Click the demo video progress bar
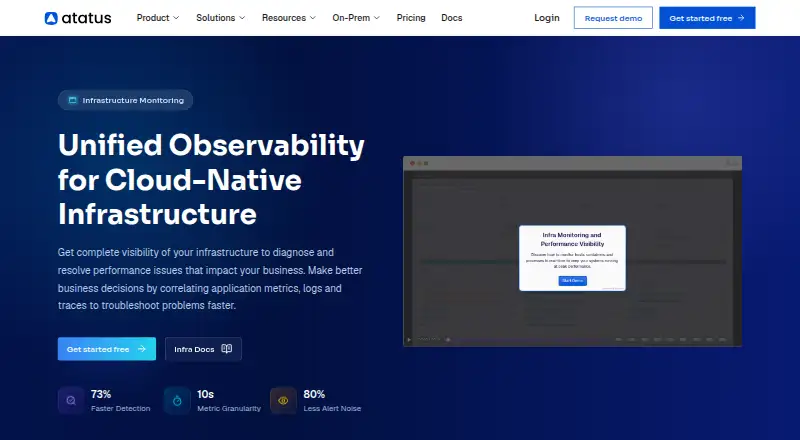 (x=531, y=339)
